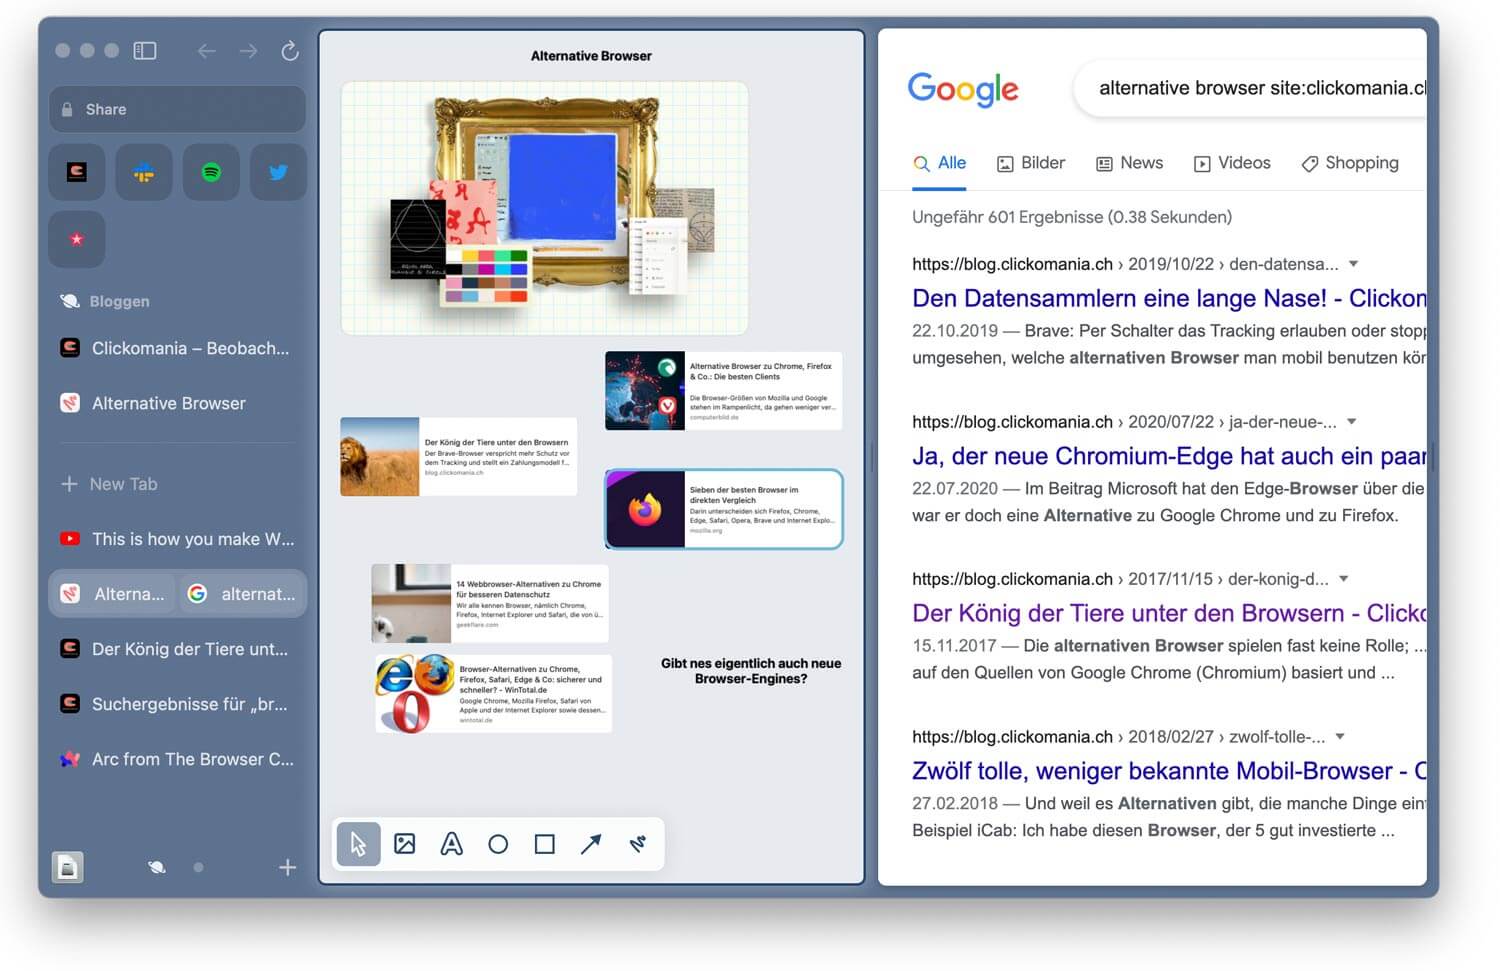Image resolution: width=1500 pixels, height=971 pixels.
Task: Expand dropdown beside the 2020/07/22 result URL
Action: coord(1351,422)
